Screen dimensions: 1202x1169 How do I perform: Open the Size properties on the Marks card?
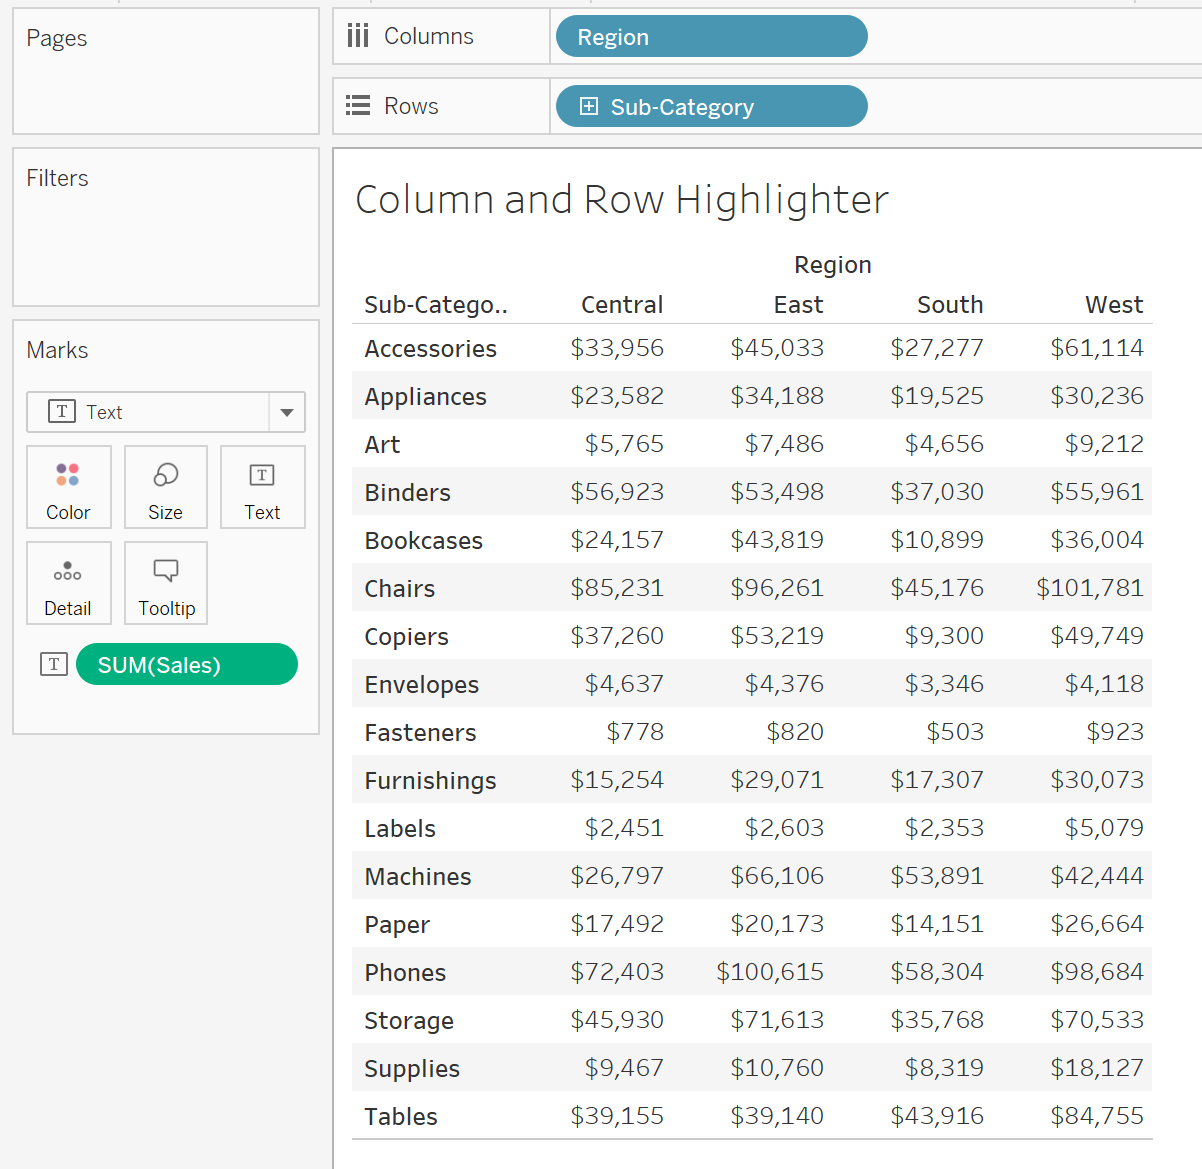pyautogui.click(x=165, y=487)
